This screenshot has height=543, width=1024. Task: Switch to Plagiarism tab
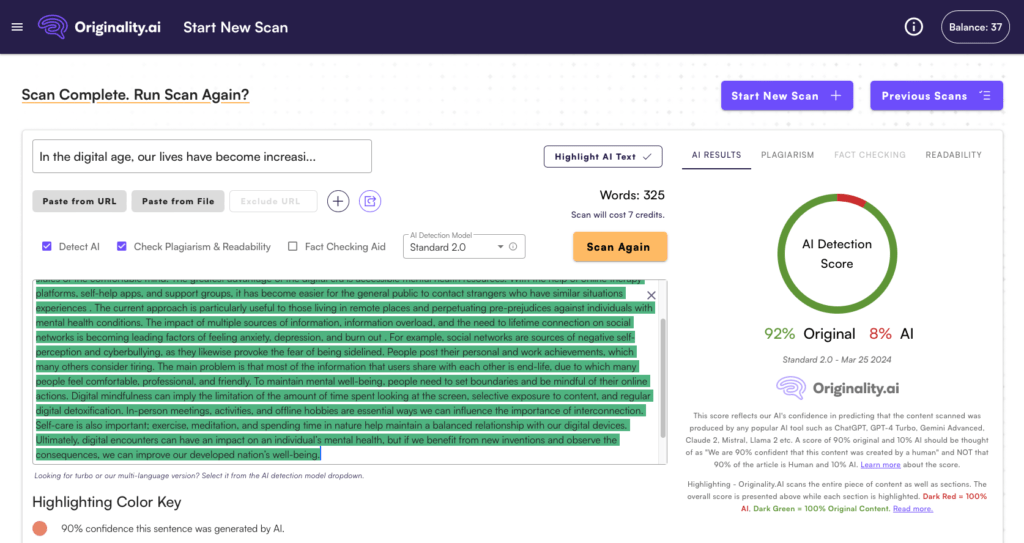coord(788,155)
